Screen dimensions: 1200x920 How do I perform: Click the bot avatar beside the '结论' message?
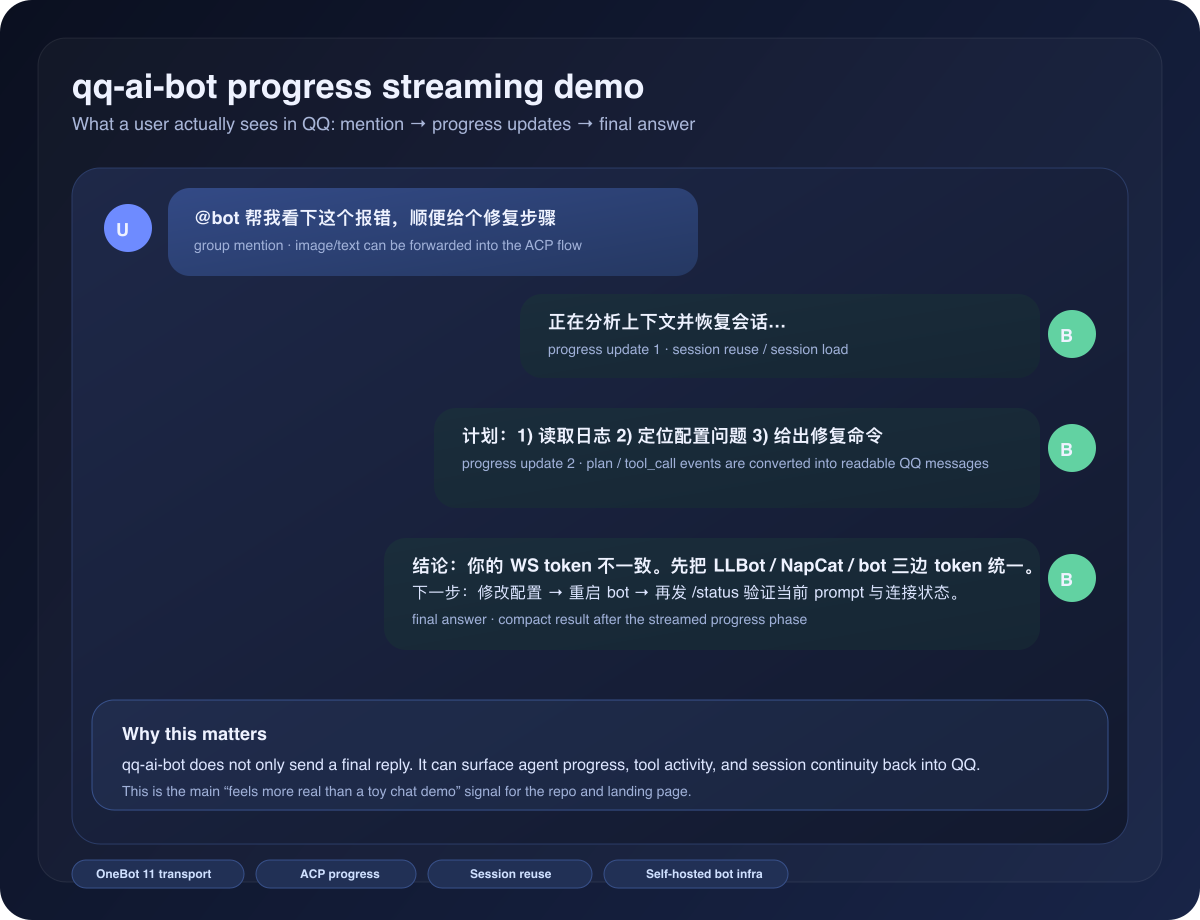tap(1072, 578)
